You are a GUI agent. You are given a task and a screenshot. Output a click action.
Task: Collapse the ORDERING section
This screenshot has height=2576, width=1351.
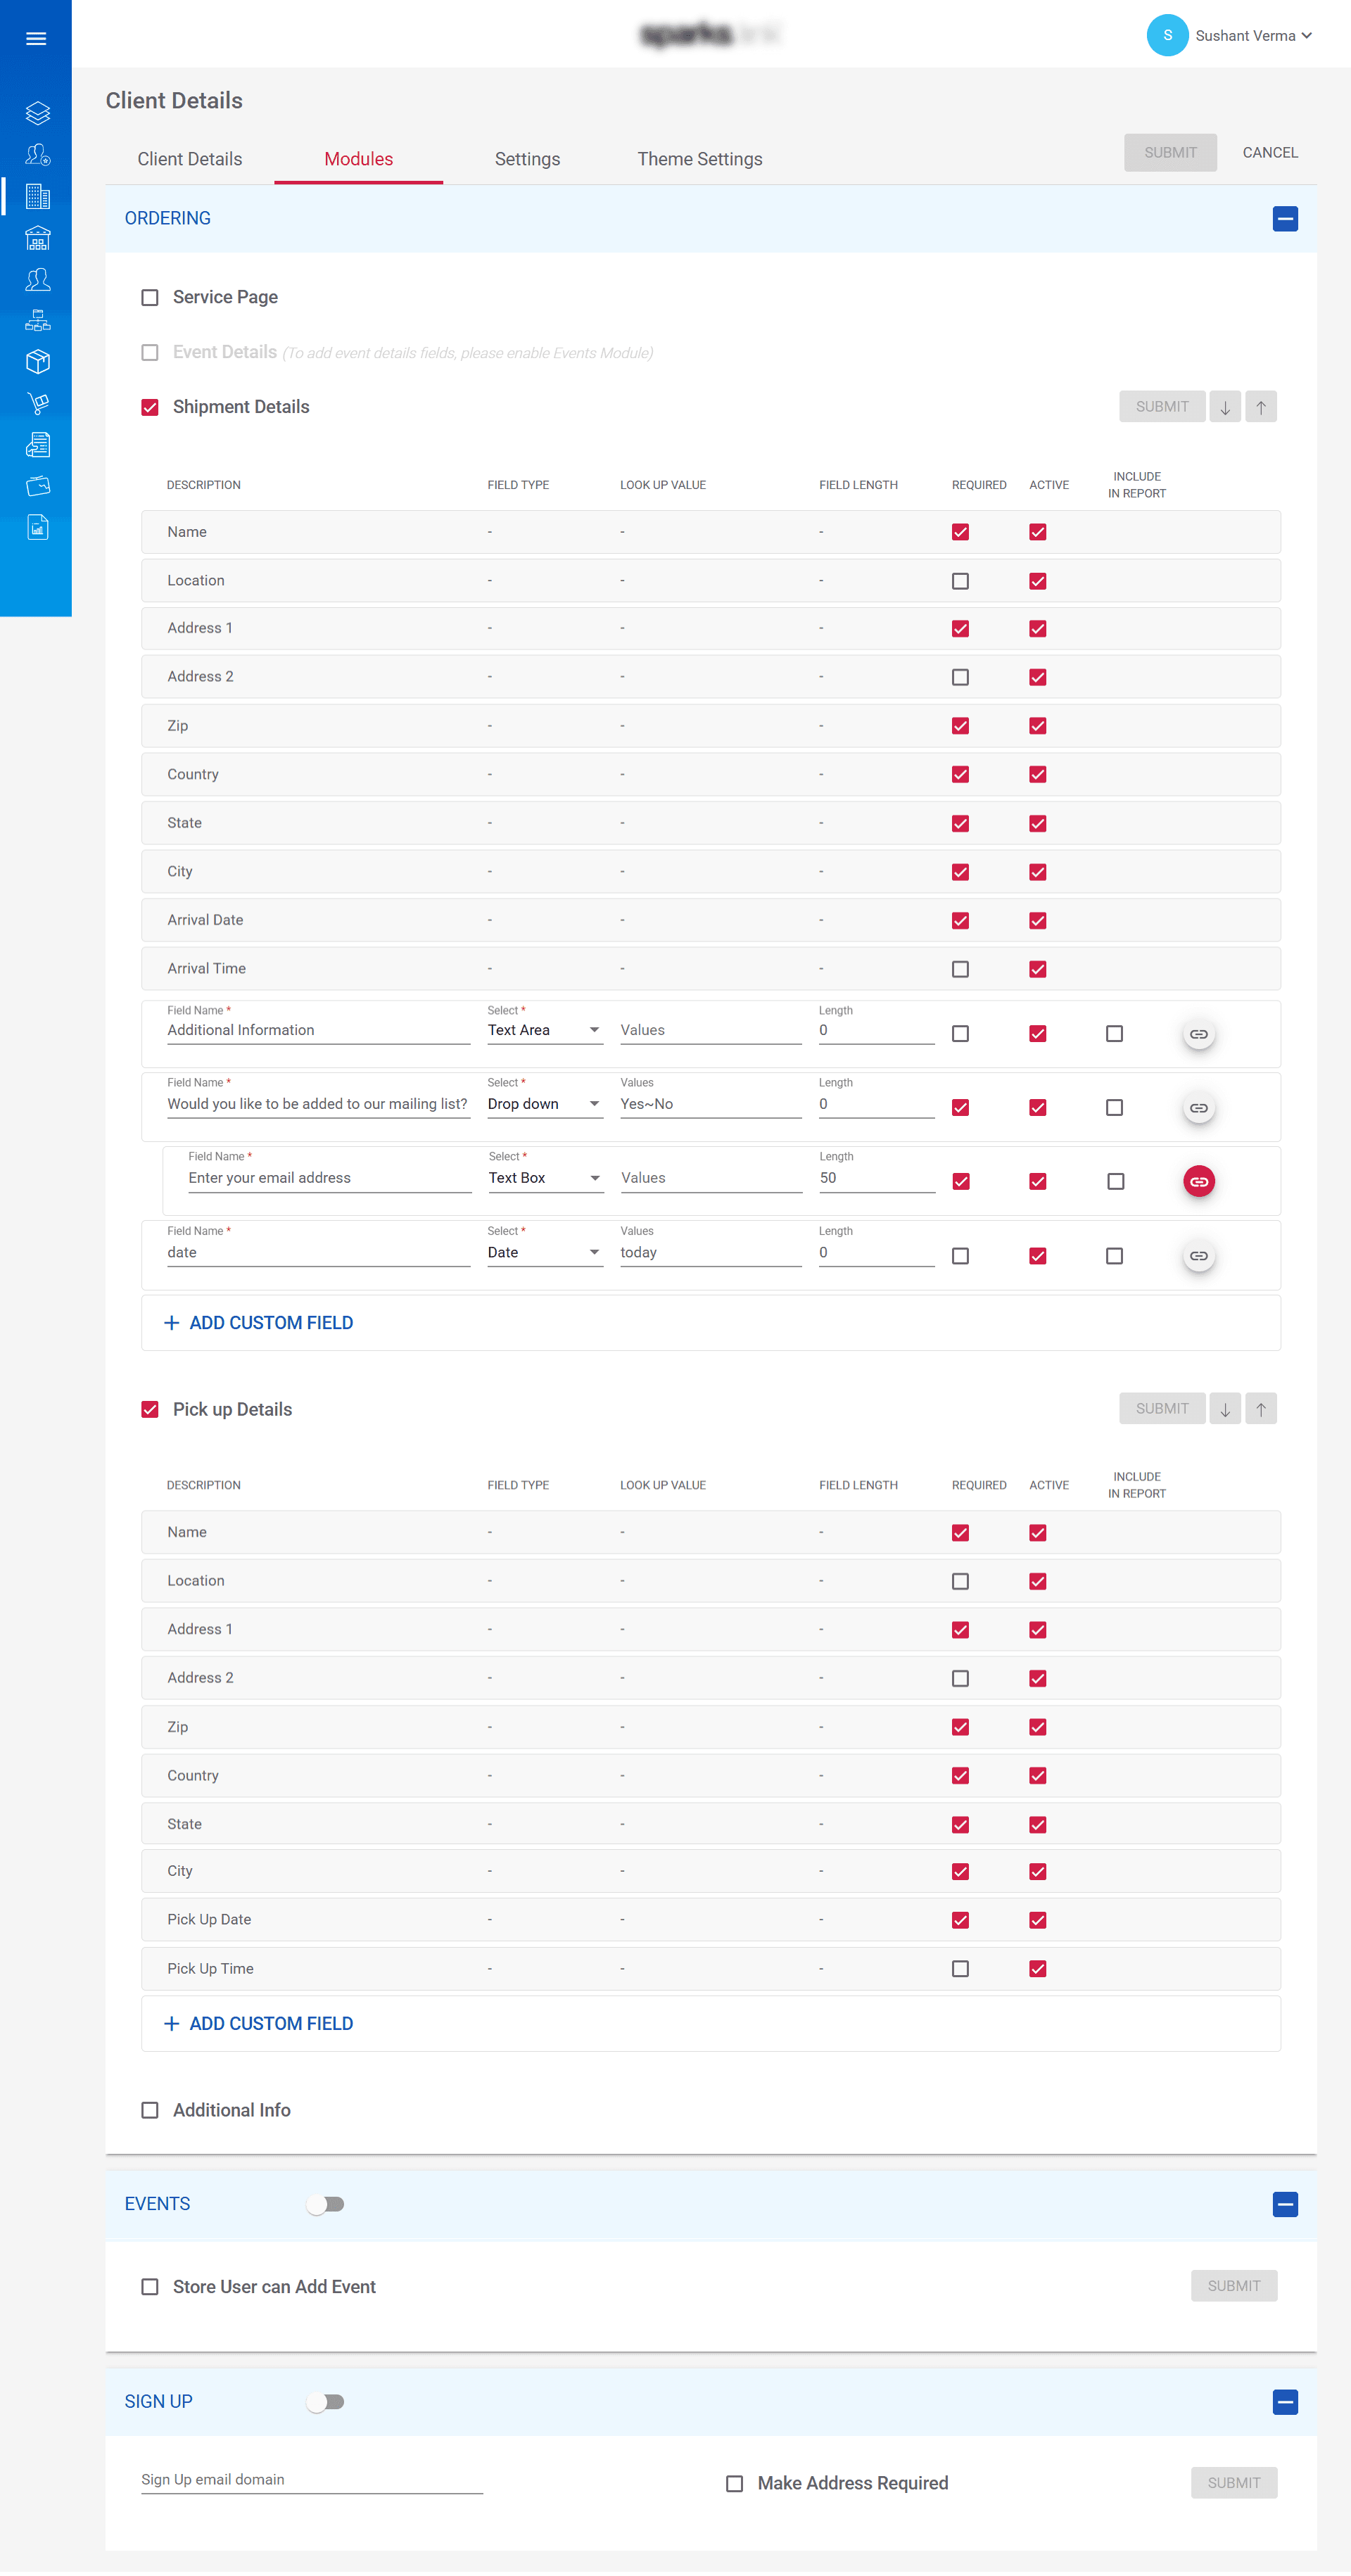pos(1285,218)
